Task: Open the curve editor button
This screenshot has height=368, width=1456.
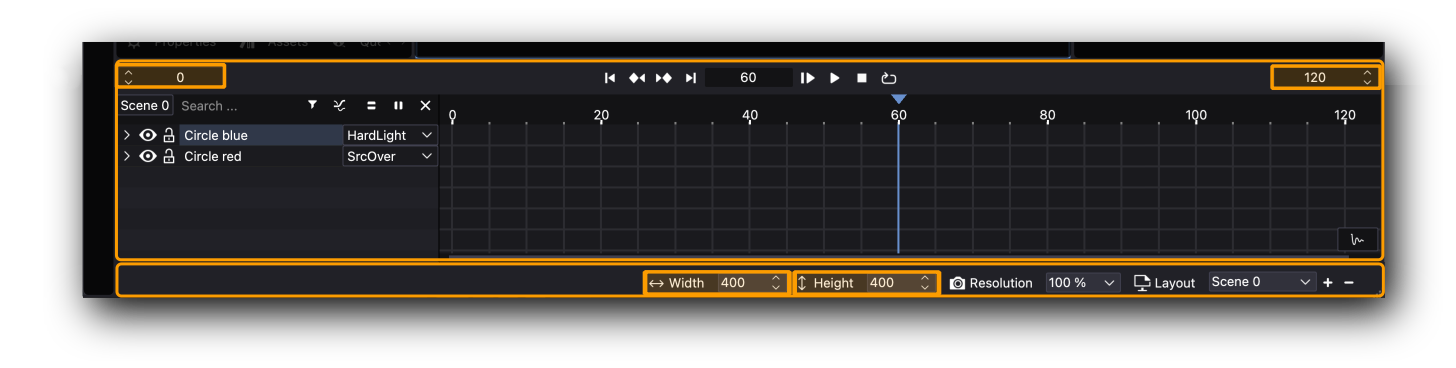Action: [x=1358, y=239]
